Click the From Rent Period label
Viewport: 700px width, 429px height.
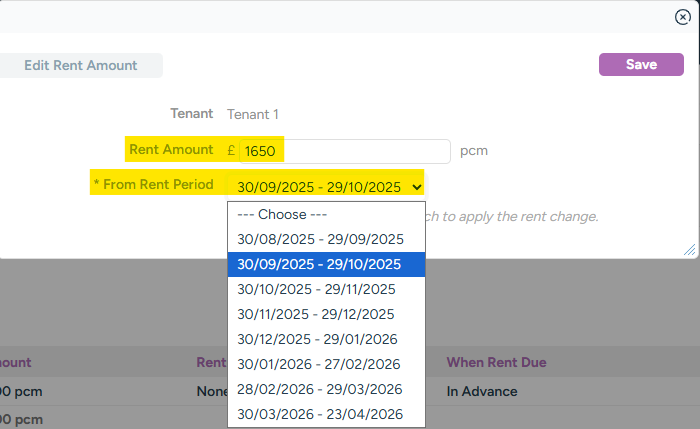pyautogui.click(x=153, y=184)
